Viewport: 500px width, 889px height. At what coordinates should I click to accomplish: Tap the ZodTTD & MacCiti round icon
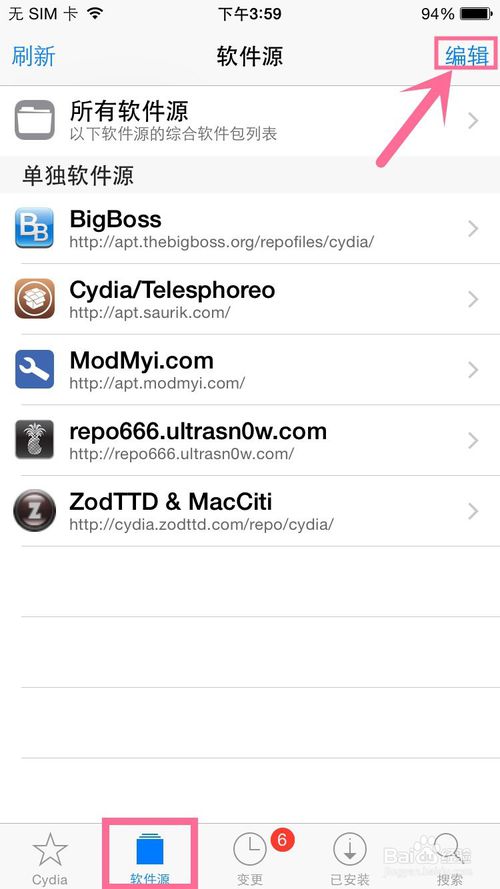point(35,510)
